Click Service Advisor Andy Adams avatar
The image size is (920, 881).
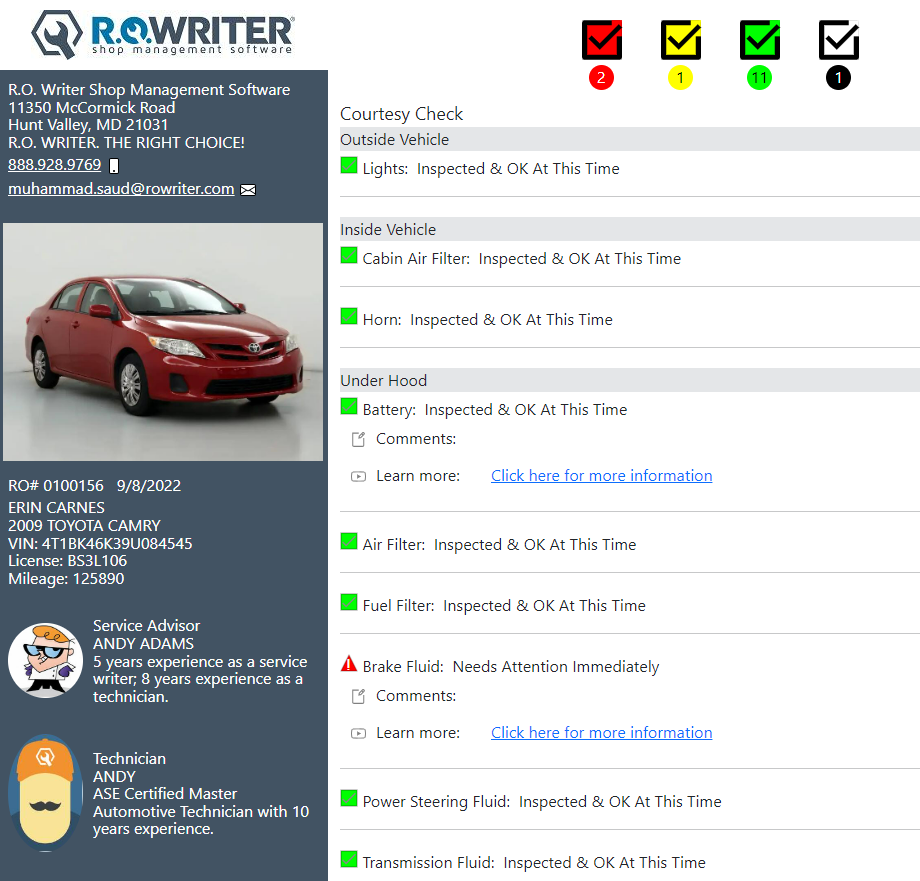pyautogui.click(x=45, y=660)
